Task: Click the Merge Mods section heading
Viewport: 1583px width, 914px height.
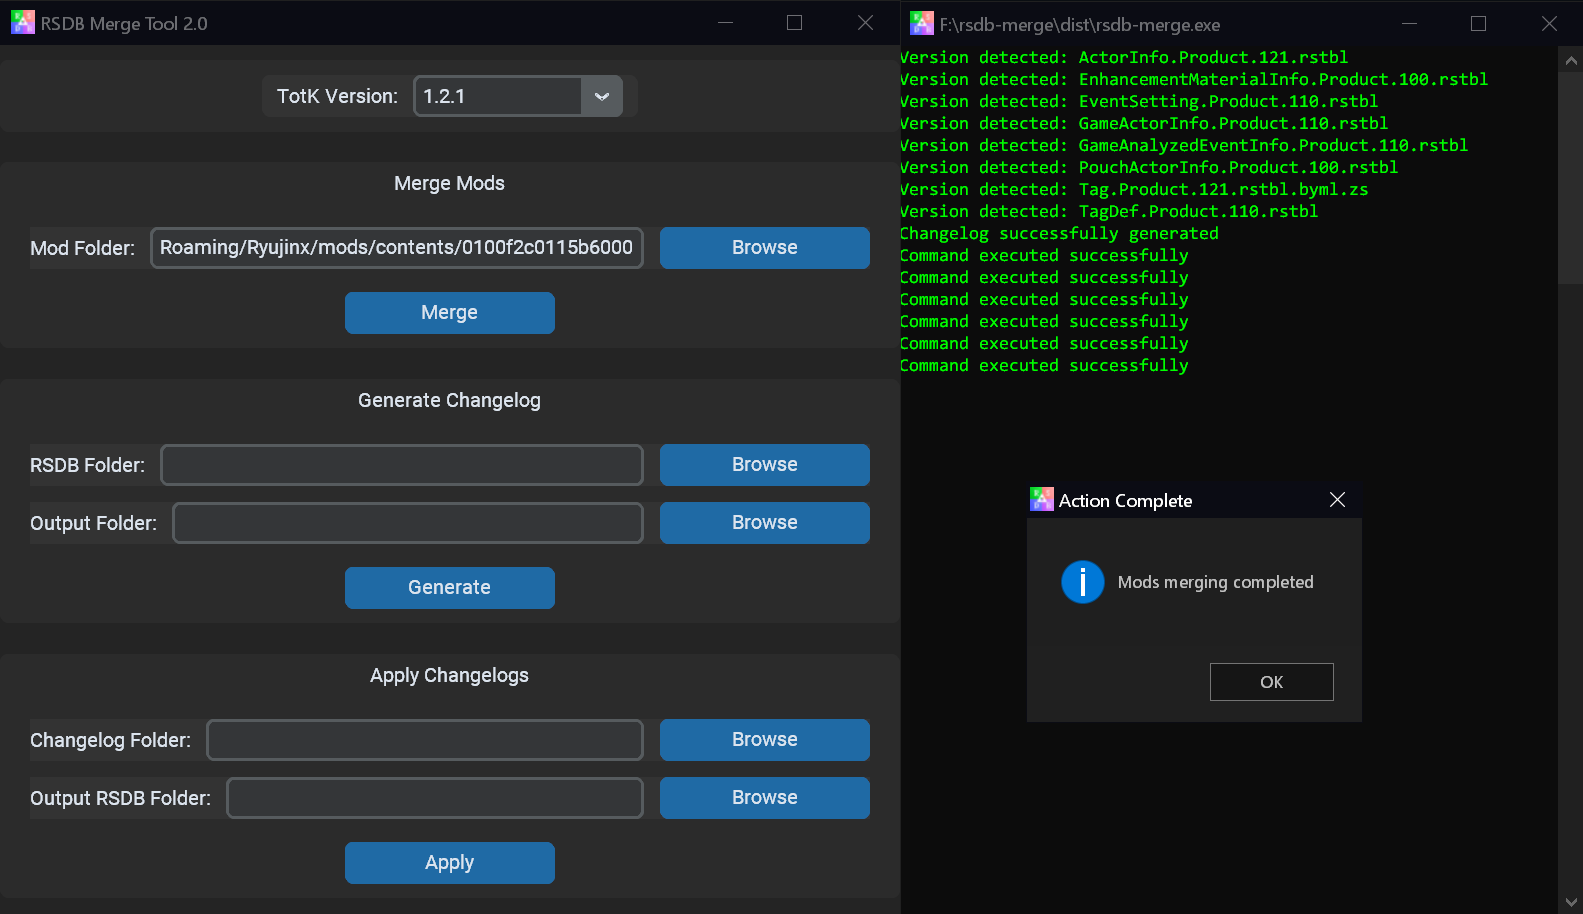Action: click(450, 183)
